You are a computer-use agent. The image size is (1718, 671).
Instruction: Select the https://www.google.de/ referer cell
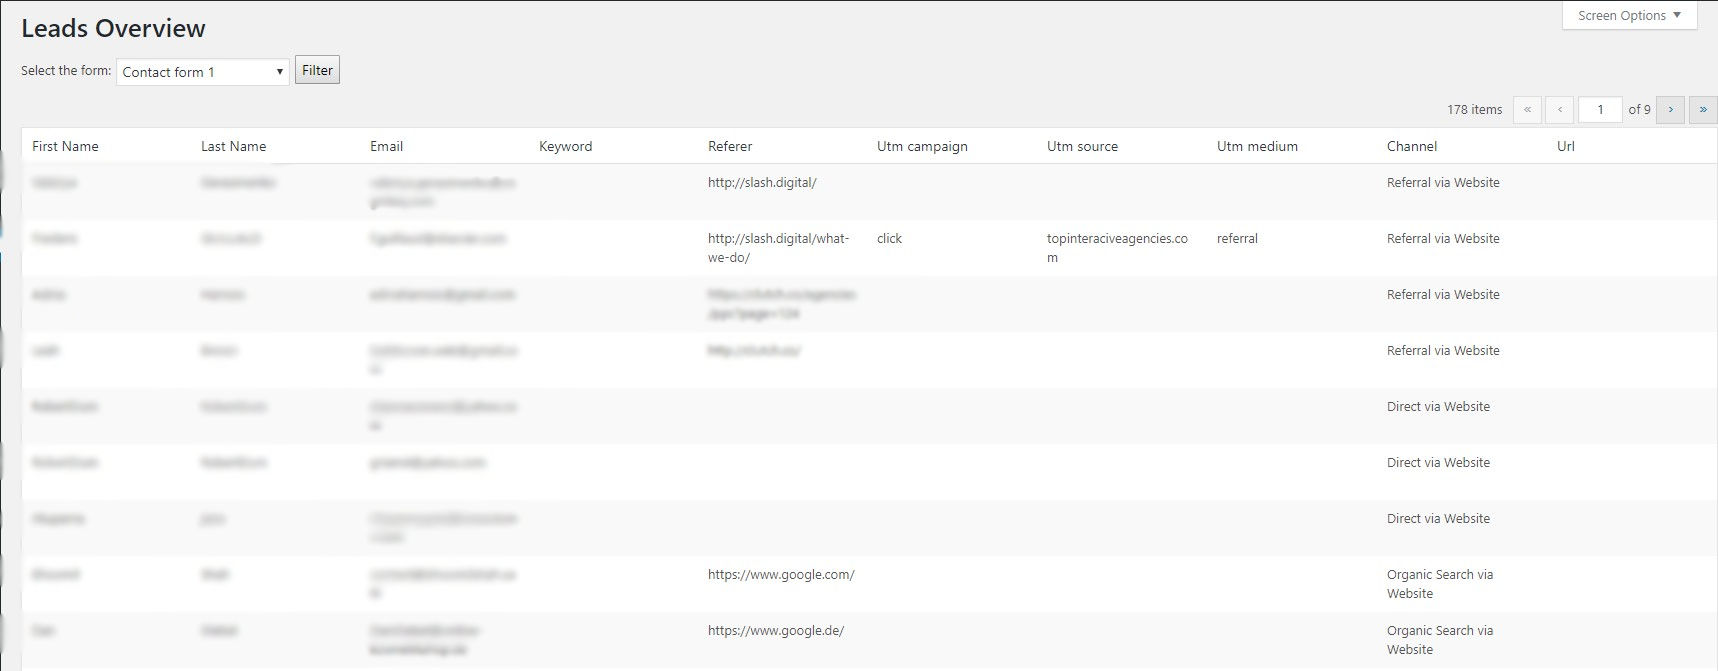coord(776,631)
